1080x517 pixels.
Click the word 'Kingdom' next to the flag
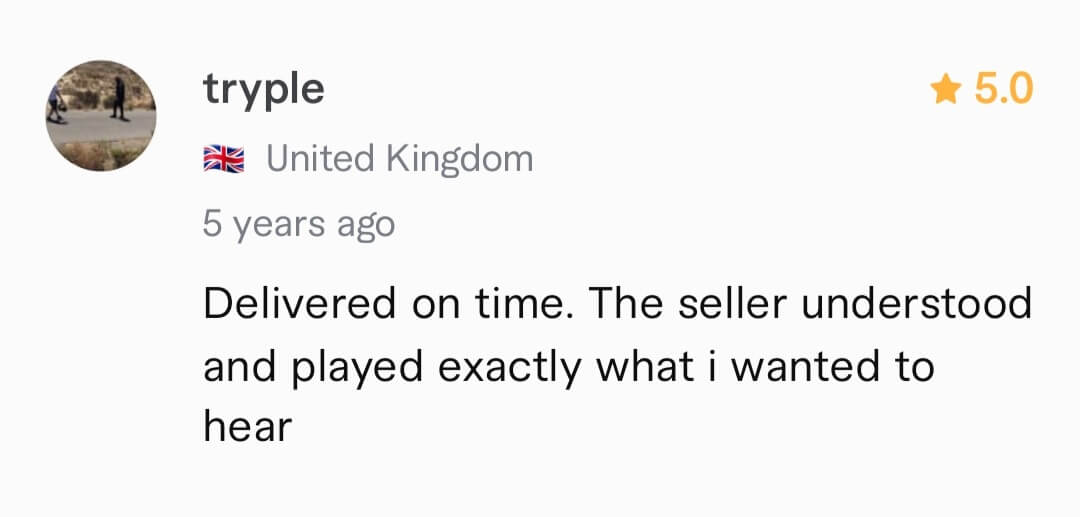click(459, 159)
